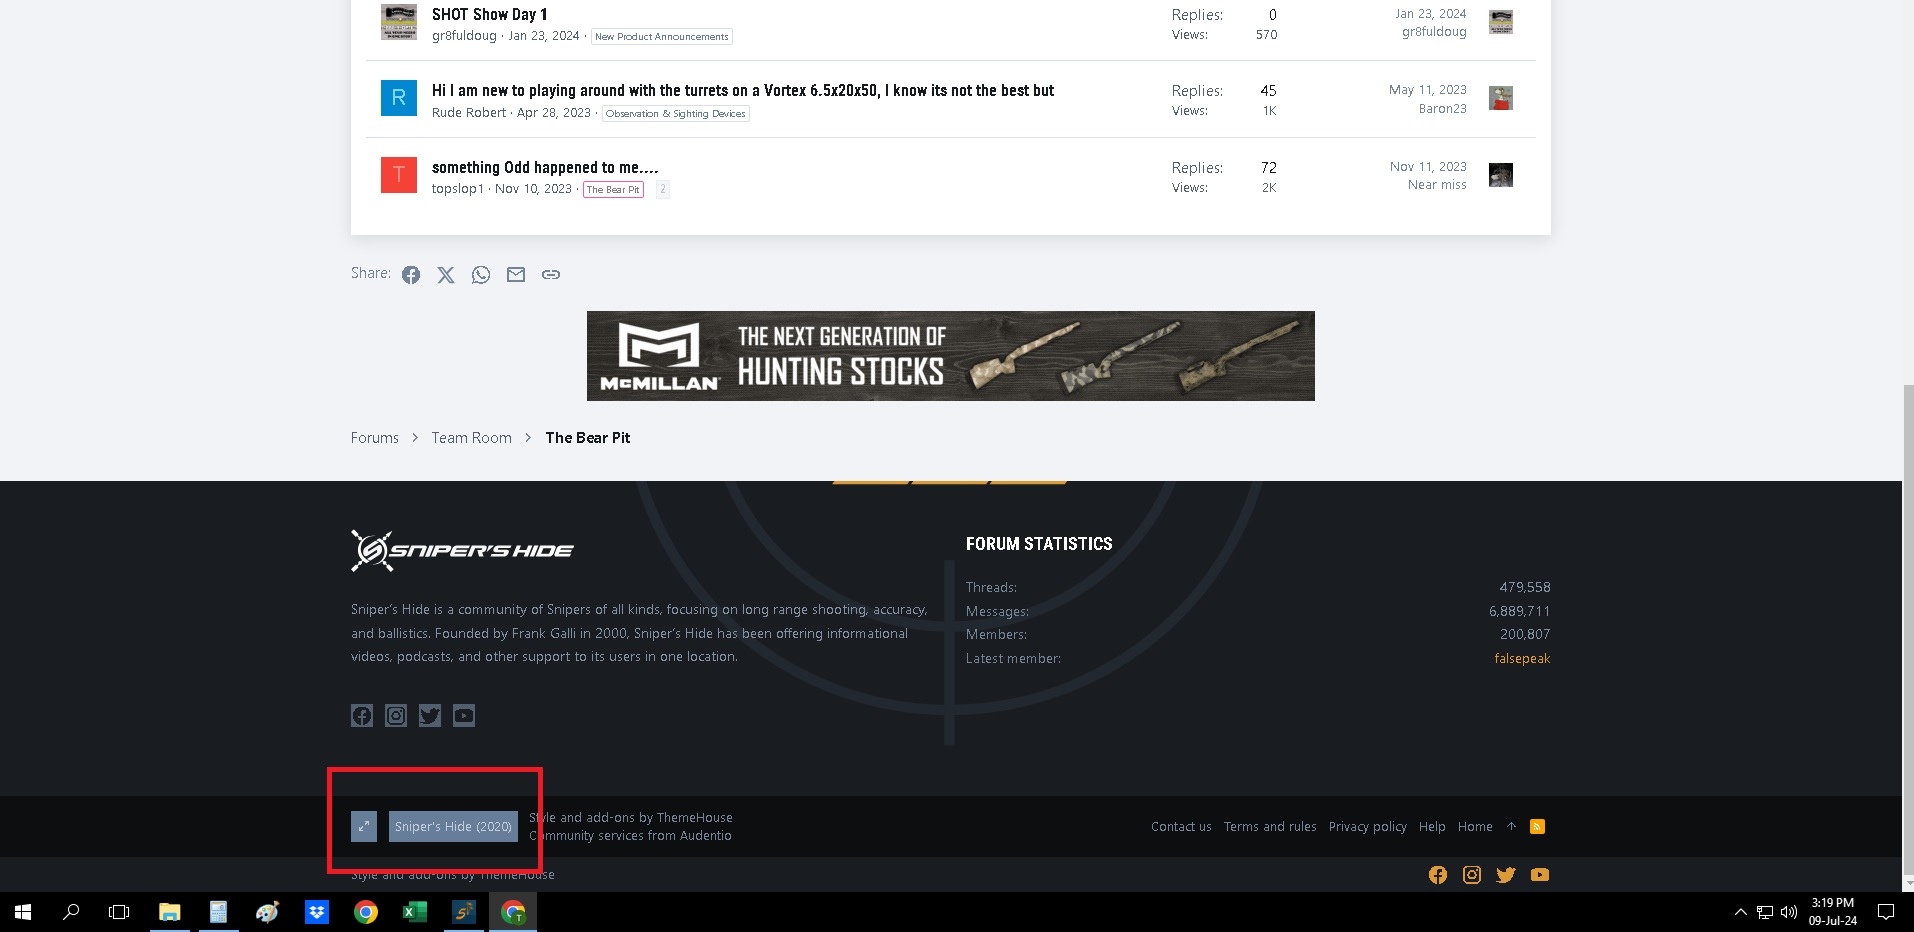Go to Forums breadcrumb
The image size is (1914, 932).
[x=375, y=438]
